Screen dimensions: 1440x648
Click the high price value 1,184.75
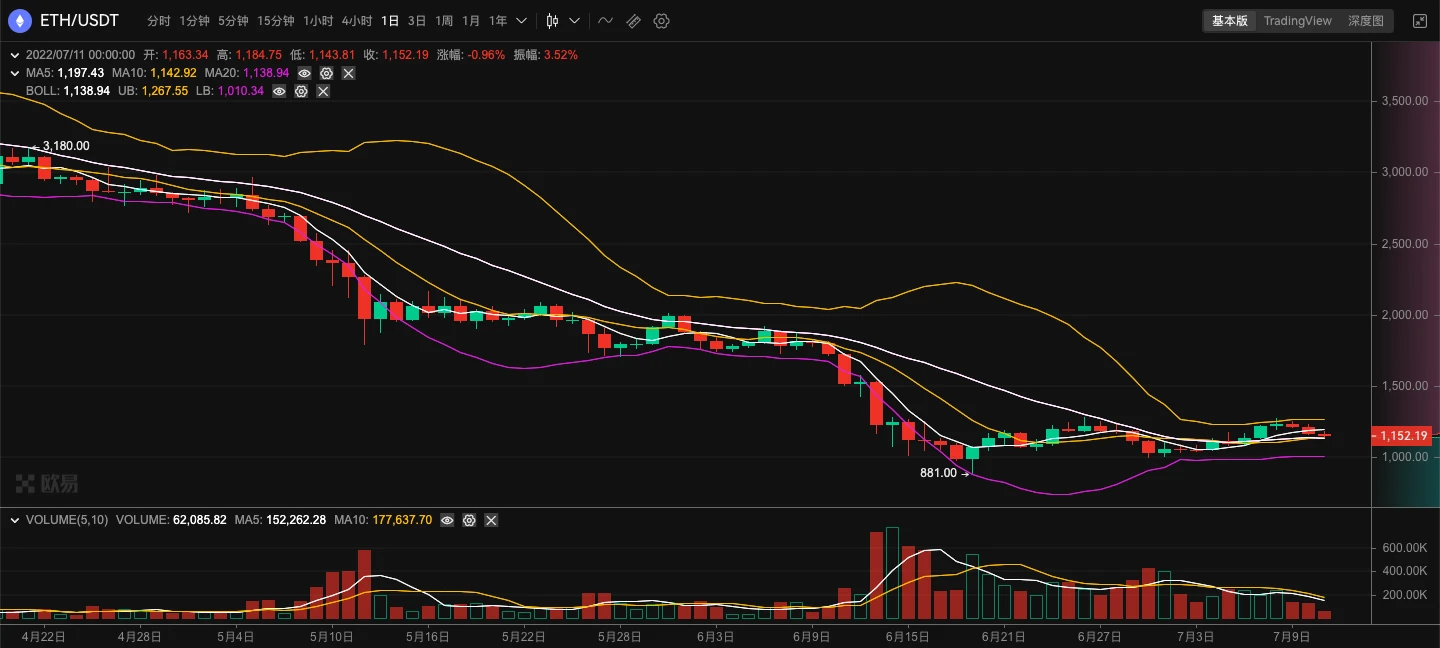(258, 55)
